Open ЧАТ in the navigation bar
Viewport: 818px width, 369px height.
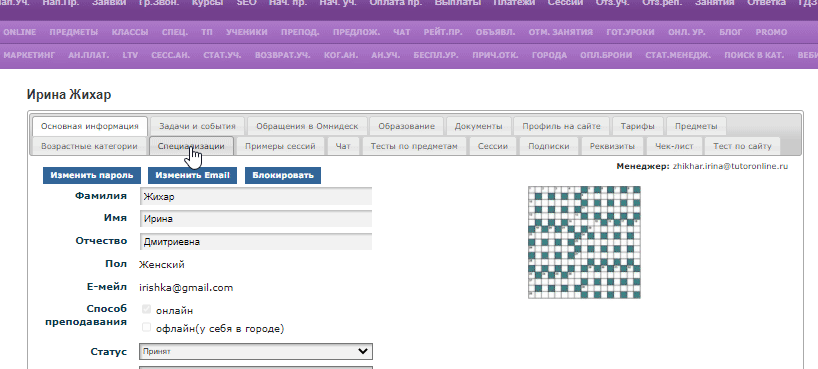402,32
